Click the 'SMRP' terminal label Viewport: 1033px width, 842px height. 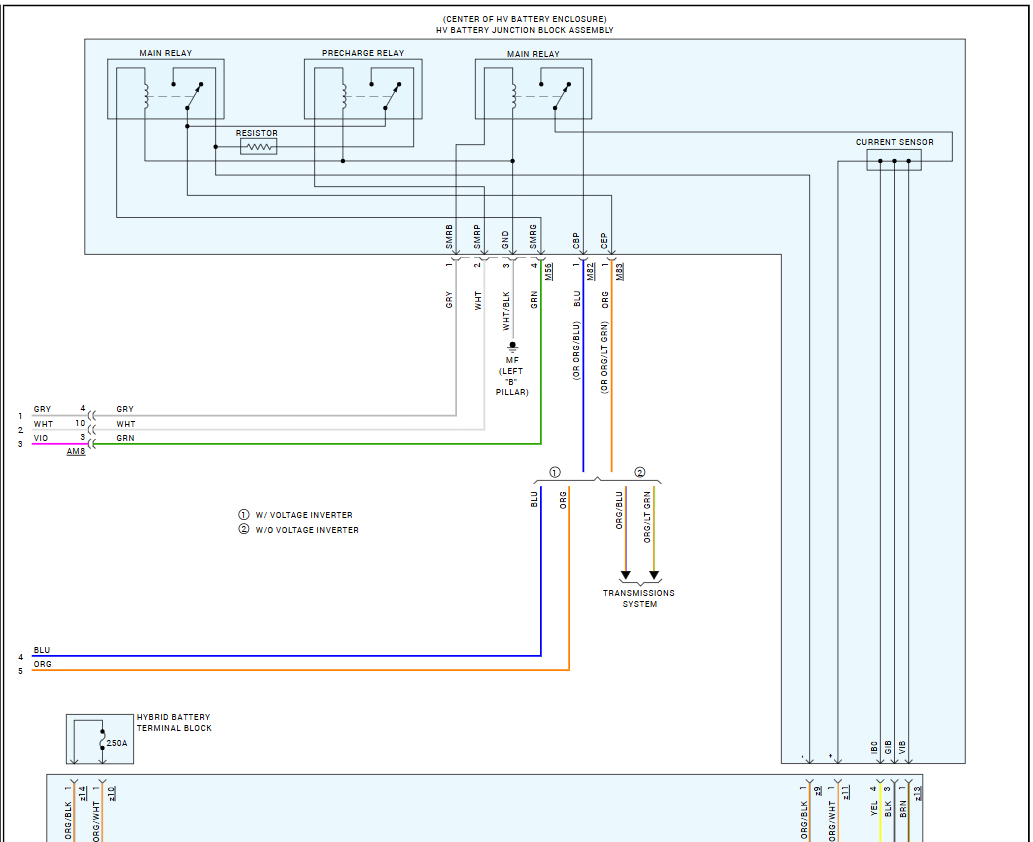tap(477, 237)
